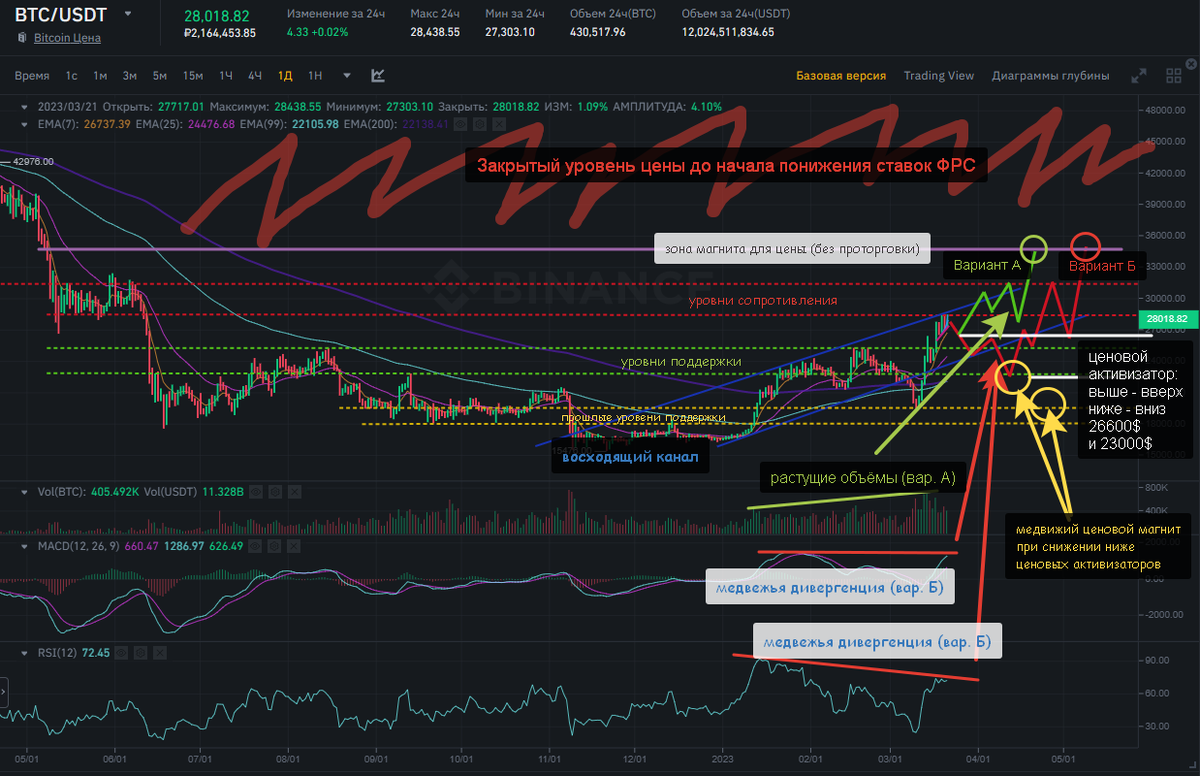Select the 1с interval
Image resolution: width=1200 pixels, height=776 pixels.
pyautogui.click(x=72, y=76)
